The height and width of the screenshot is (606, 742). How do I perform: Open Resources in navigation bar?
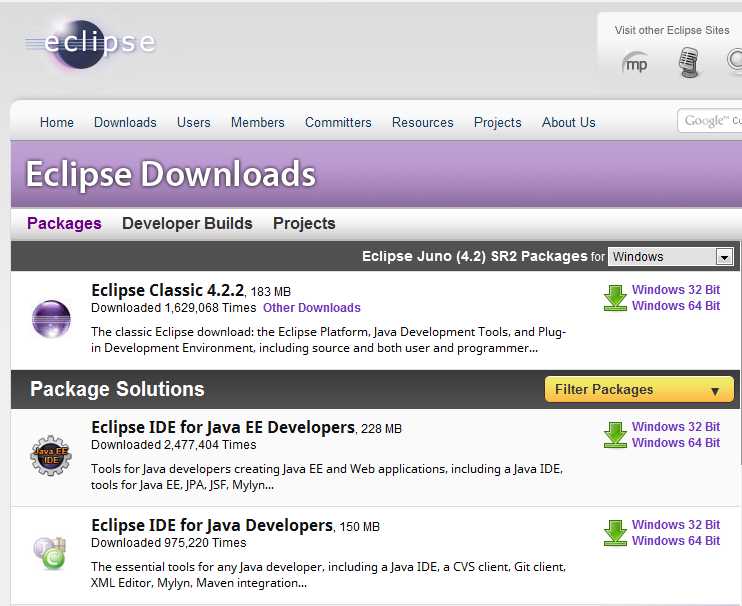click(x=423, y=123)
